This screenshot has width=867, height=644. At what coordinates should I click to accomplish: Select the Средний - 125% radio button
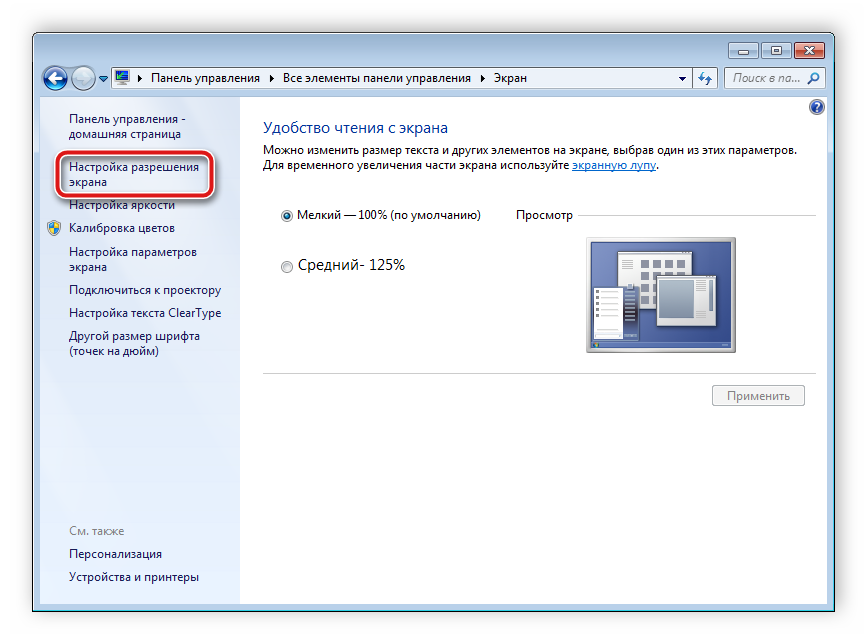coord(287,267)
